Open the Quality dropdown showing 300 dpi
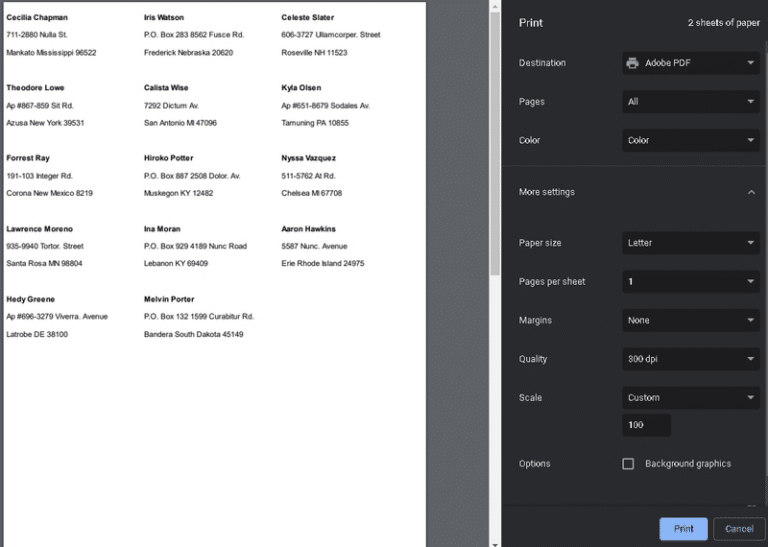The width and height of the screenshot is (768, 547). [x=691, y=359]
